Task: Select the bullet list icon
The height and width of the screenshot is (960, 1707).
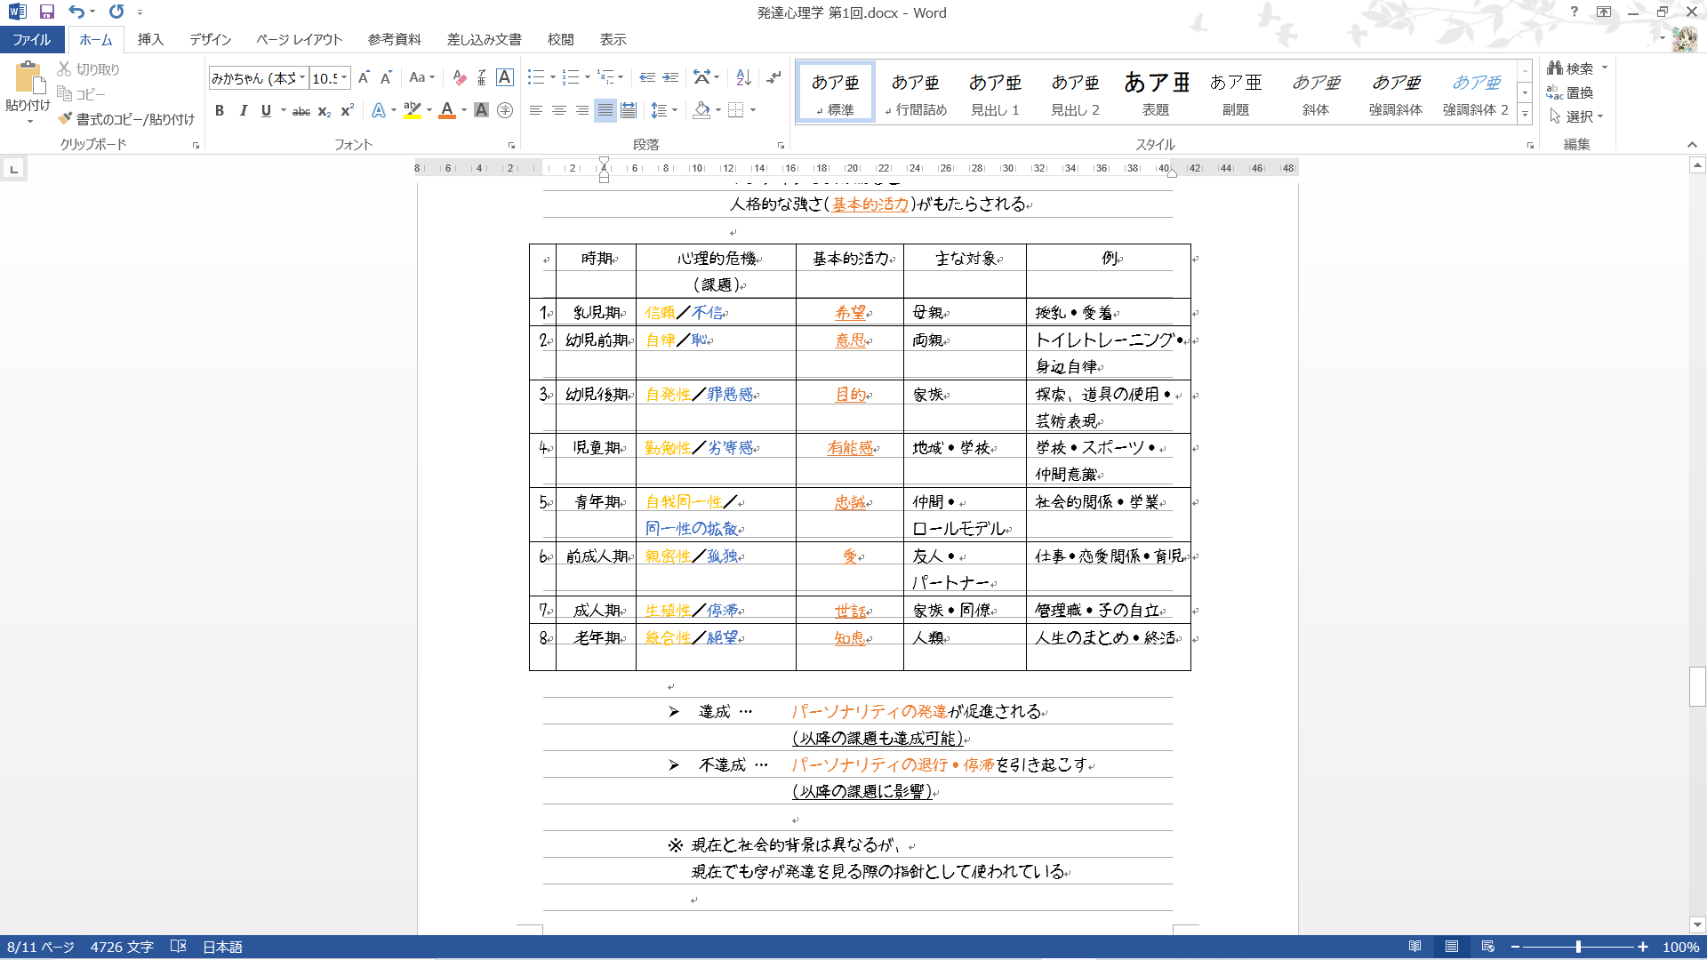Action: [x=535, y=78]
